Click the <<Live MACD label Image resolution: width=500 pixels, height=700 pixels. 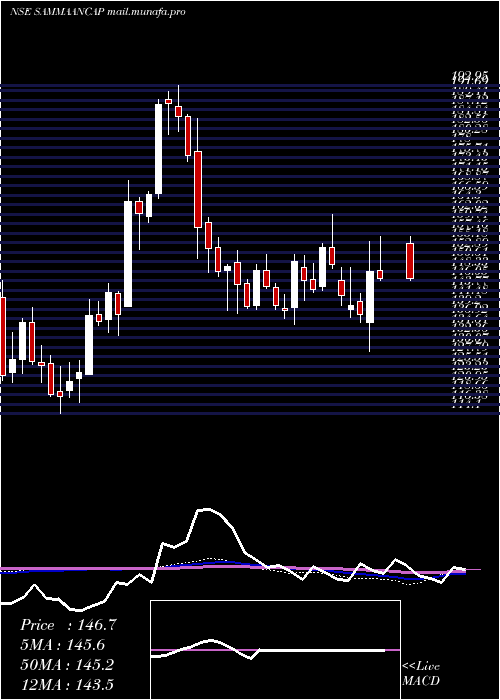(421, 674)
